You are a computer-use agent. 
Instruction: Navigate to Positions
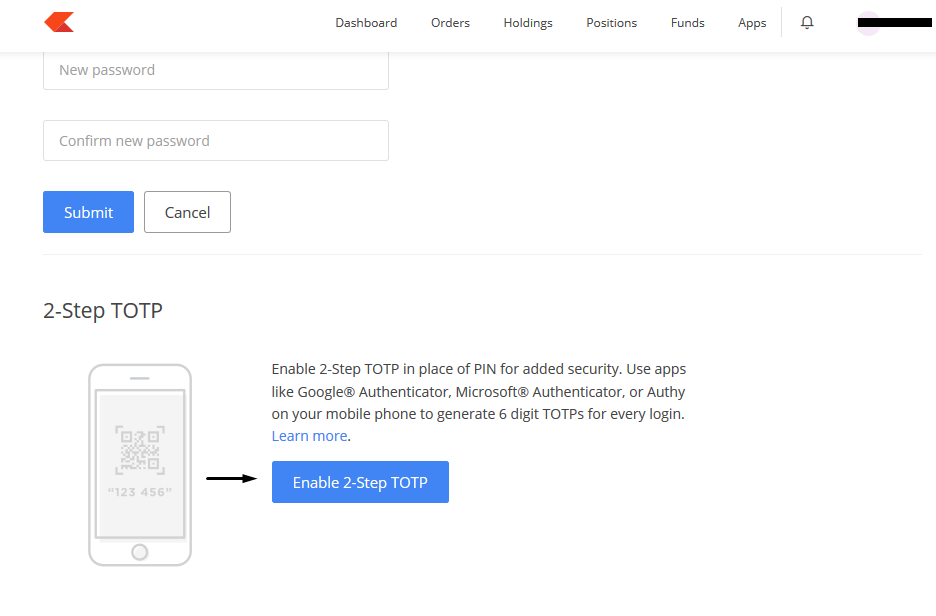pos(611,23)
